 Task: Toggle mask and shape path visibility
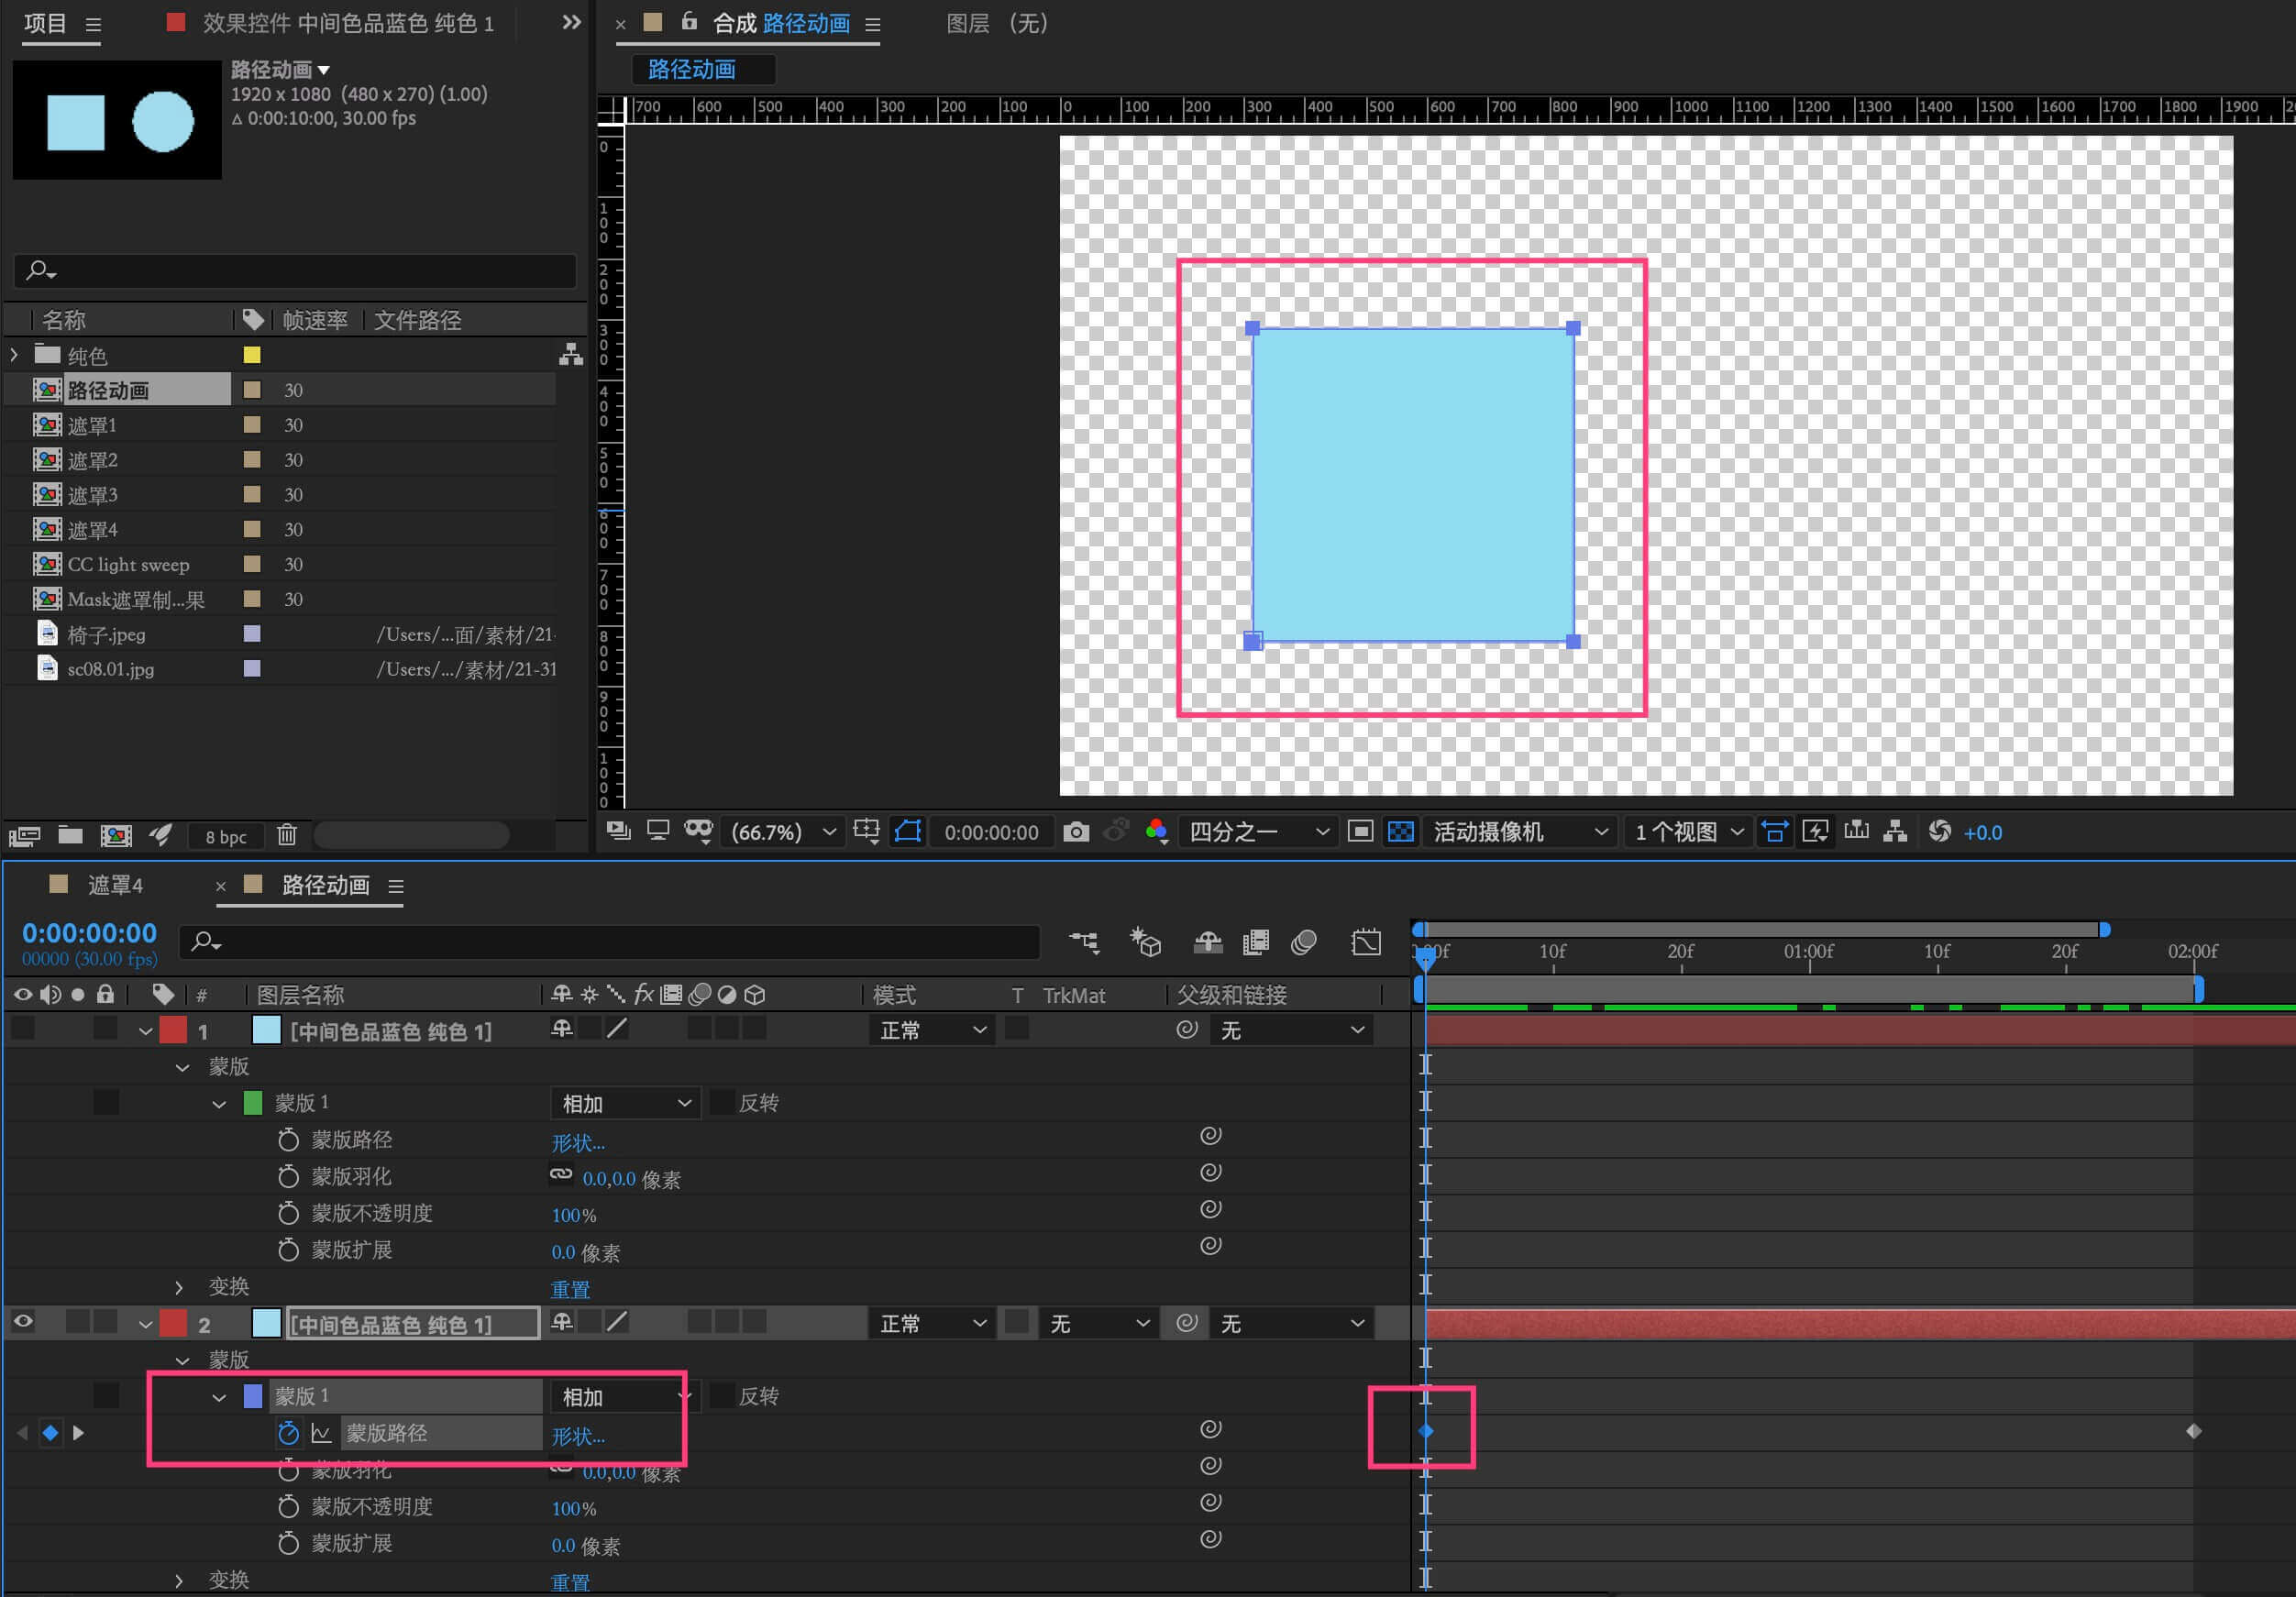tap(907, 832)
